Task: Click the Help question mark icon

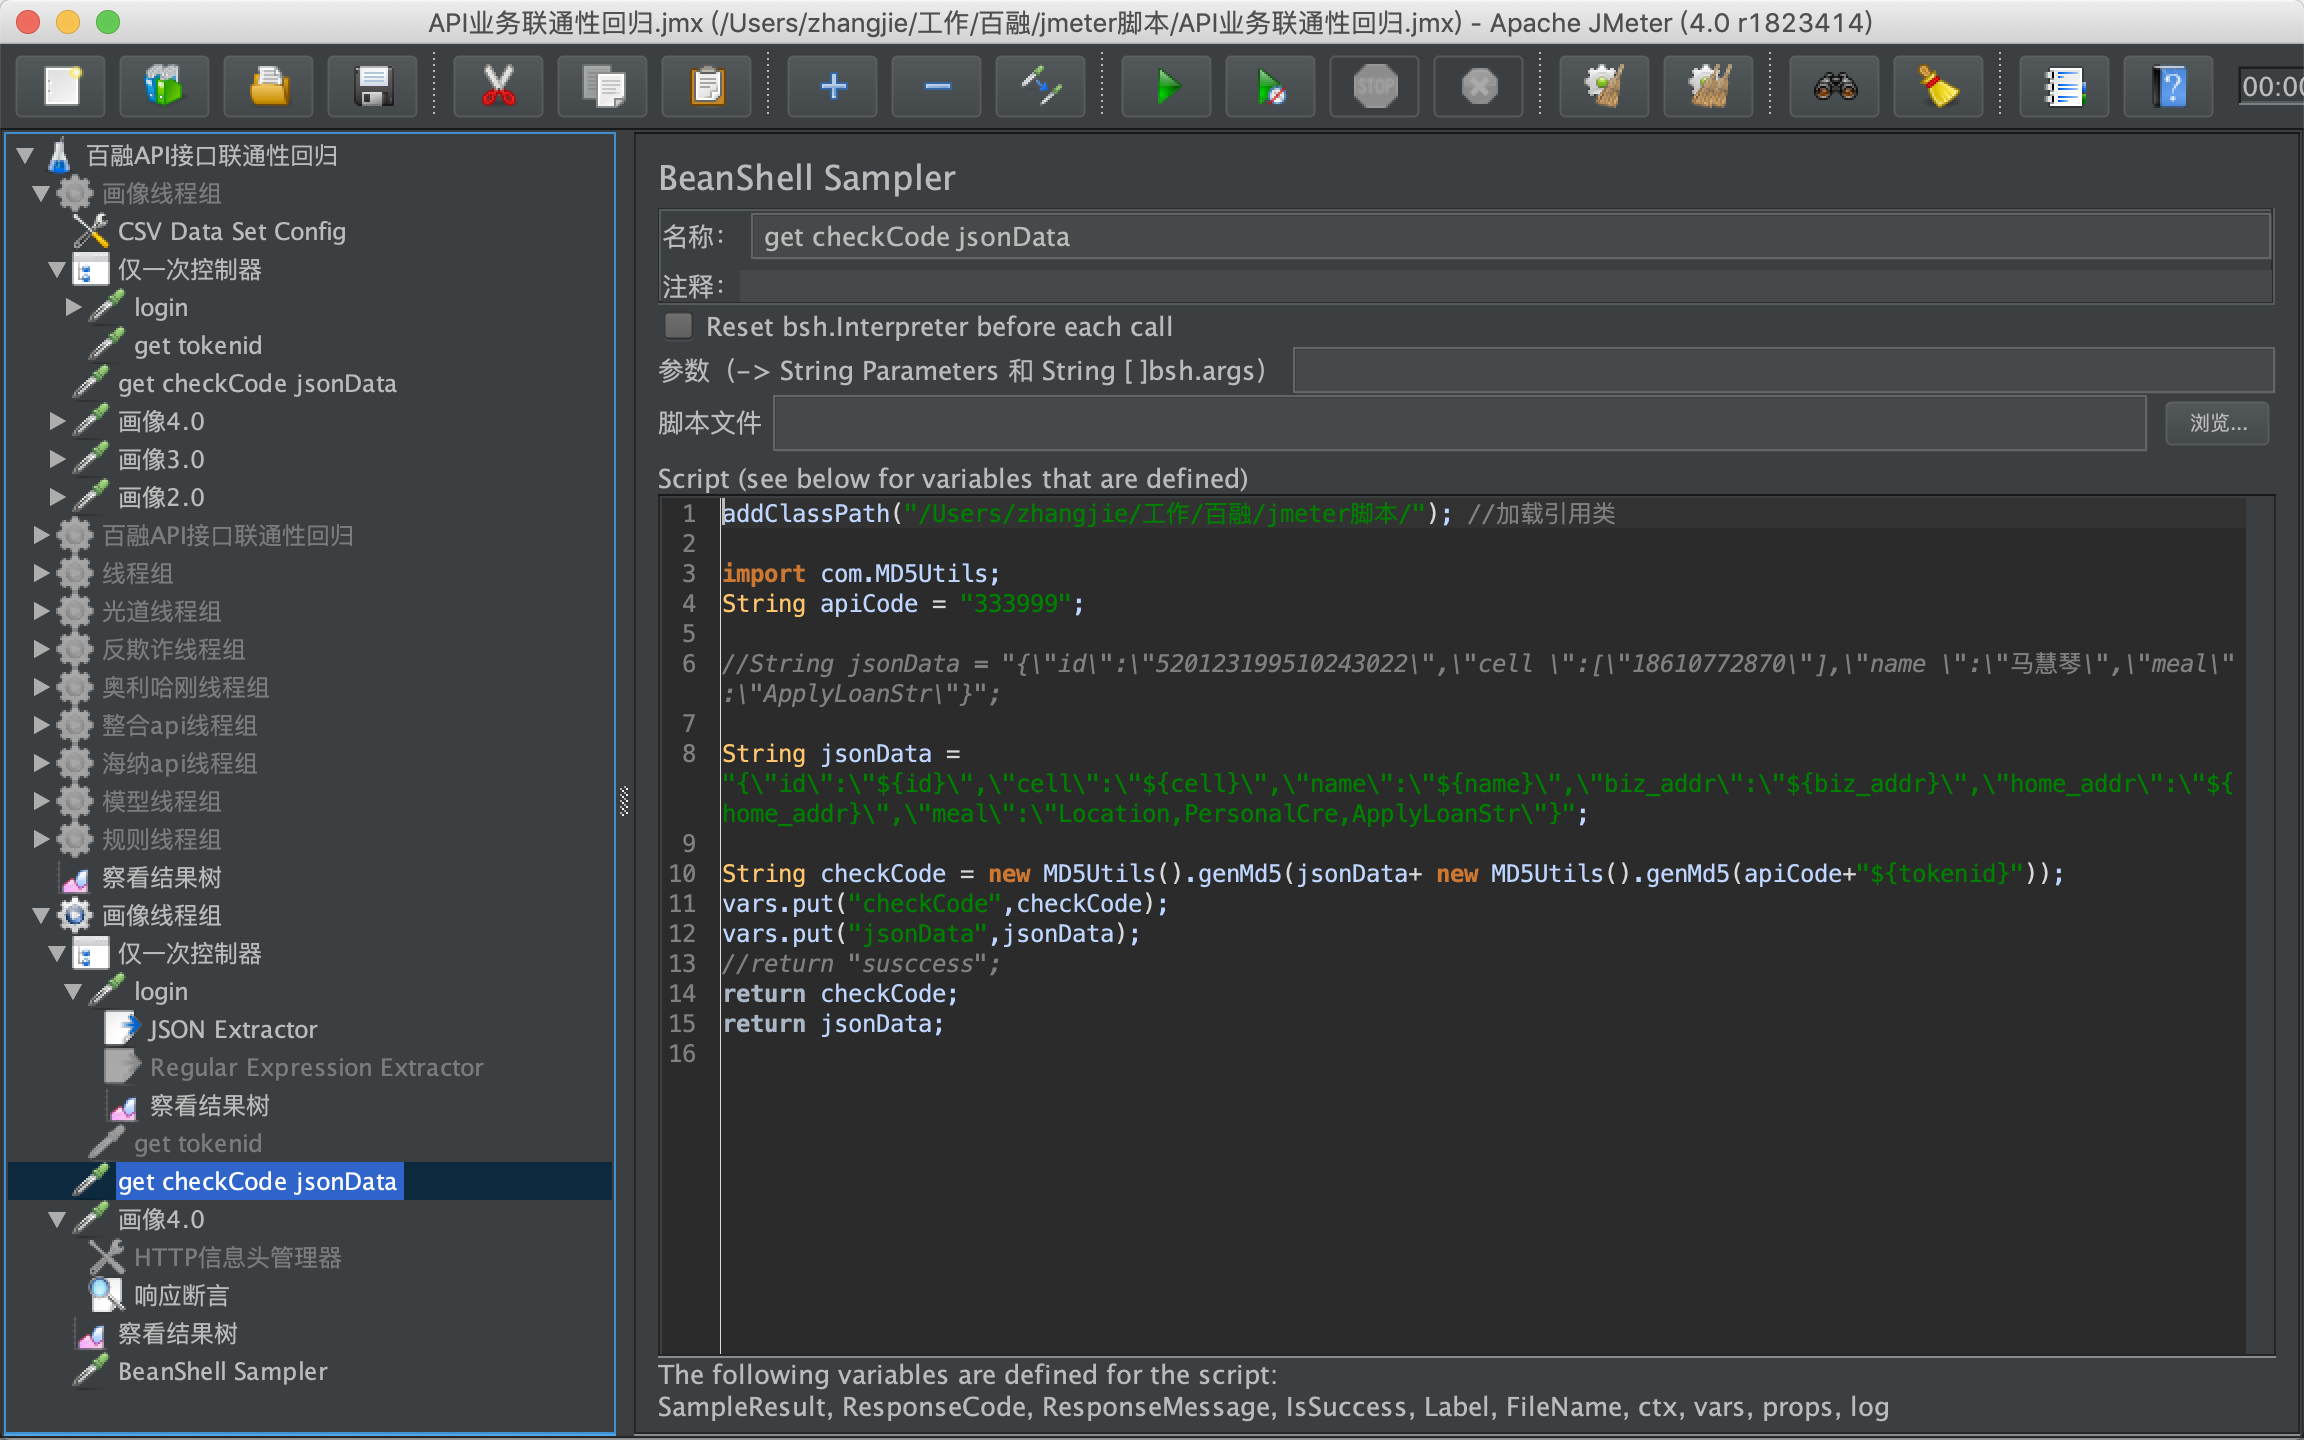Action: (2168, 87)
